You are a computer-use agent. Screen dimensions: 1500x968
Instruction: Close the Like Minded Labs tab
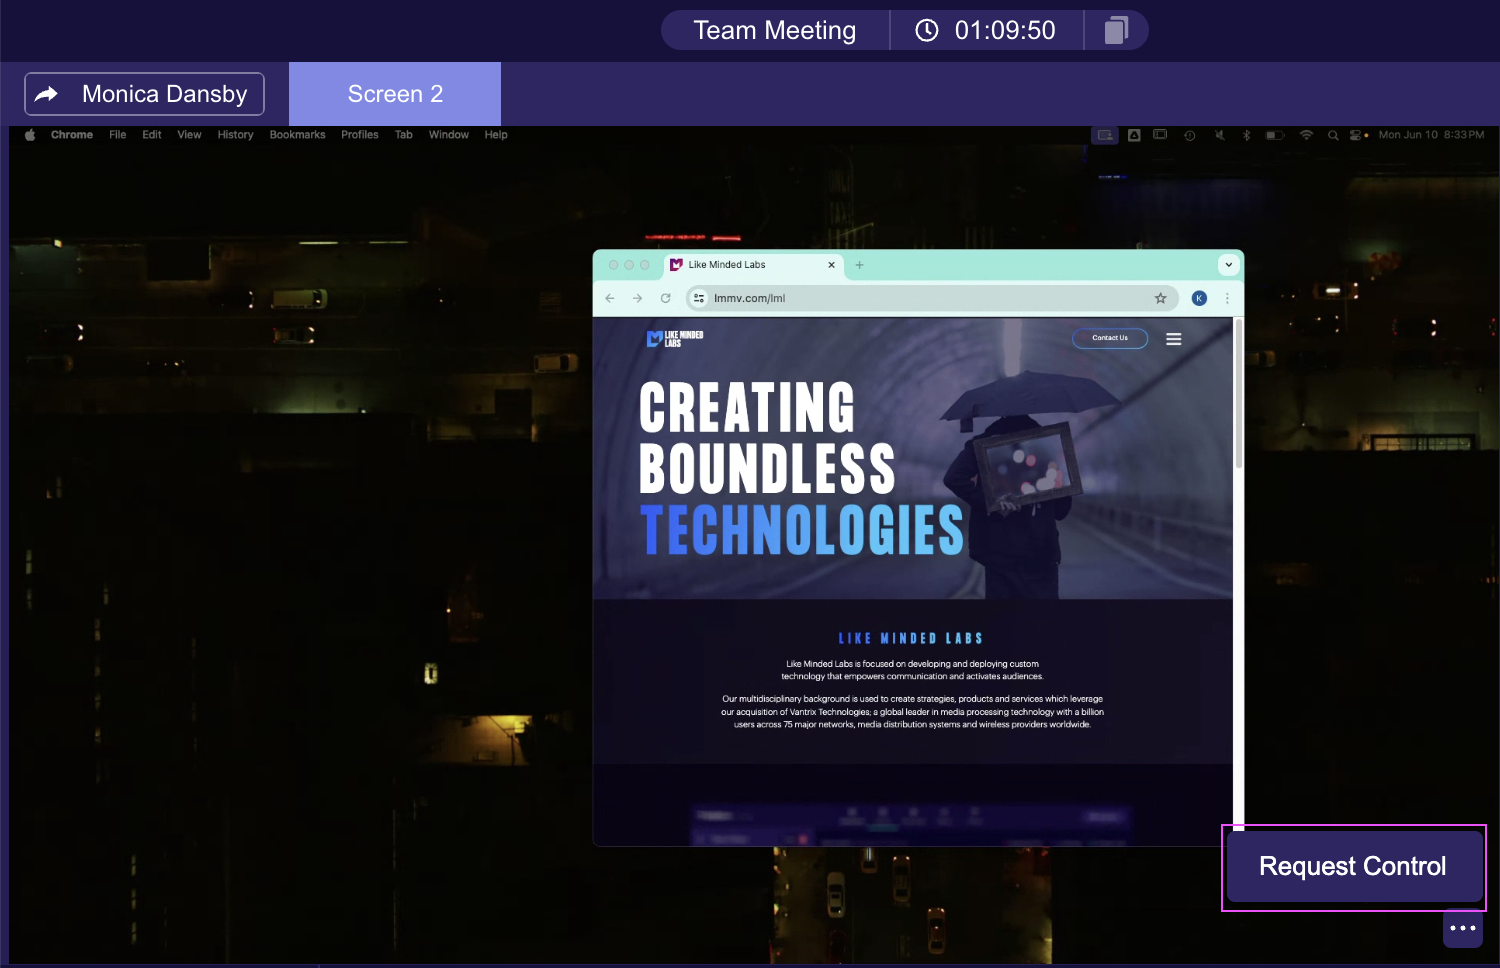(x=831, y=265)
